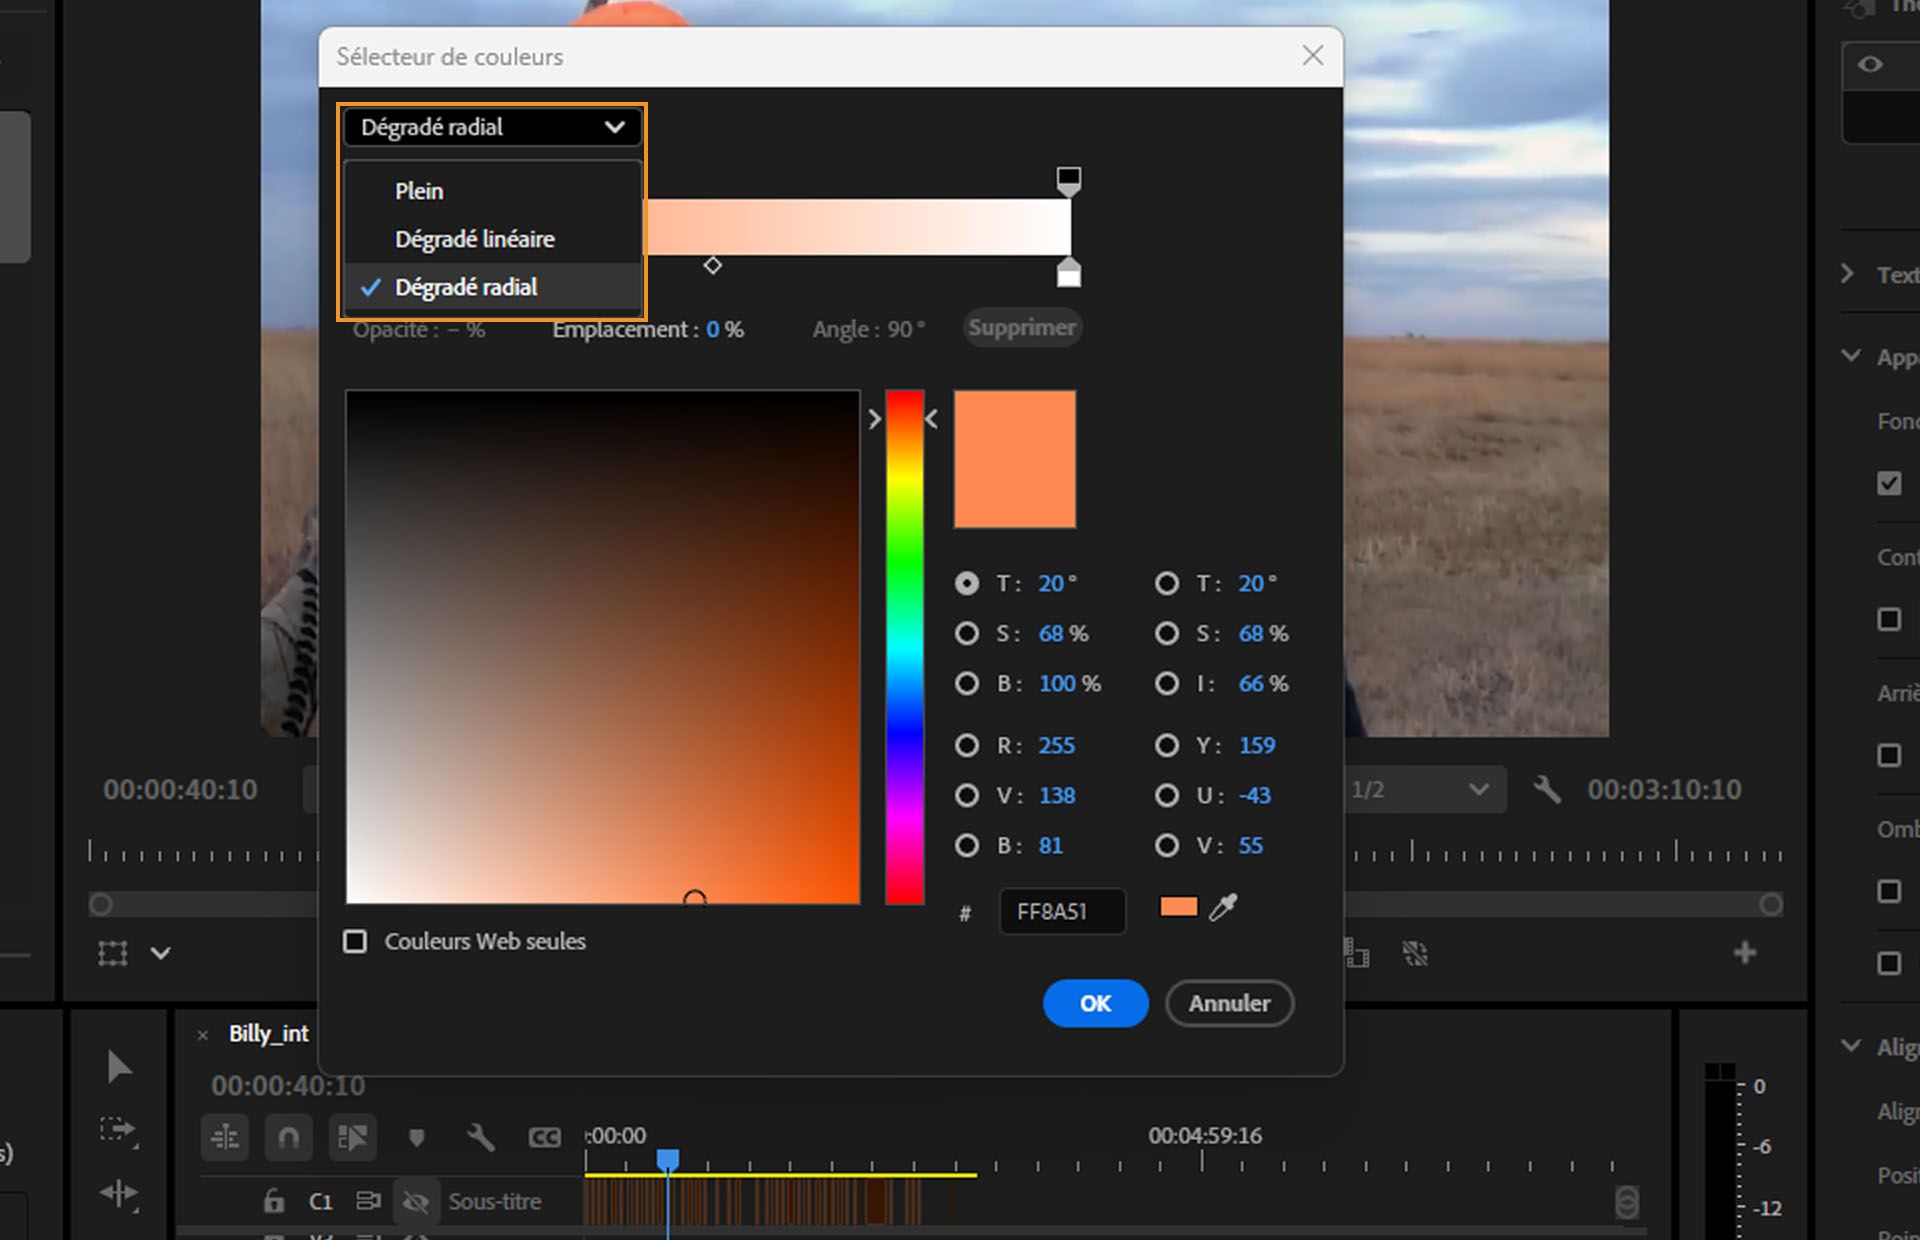Viewport: 1920px width, 1240px height.
Task: Toggle lock on Sous-titre track
Action: tap(273, 1201)
